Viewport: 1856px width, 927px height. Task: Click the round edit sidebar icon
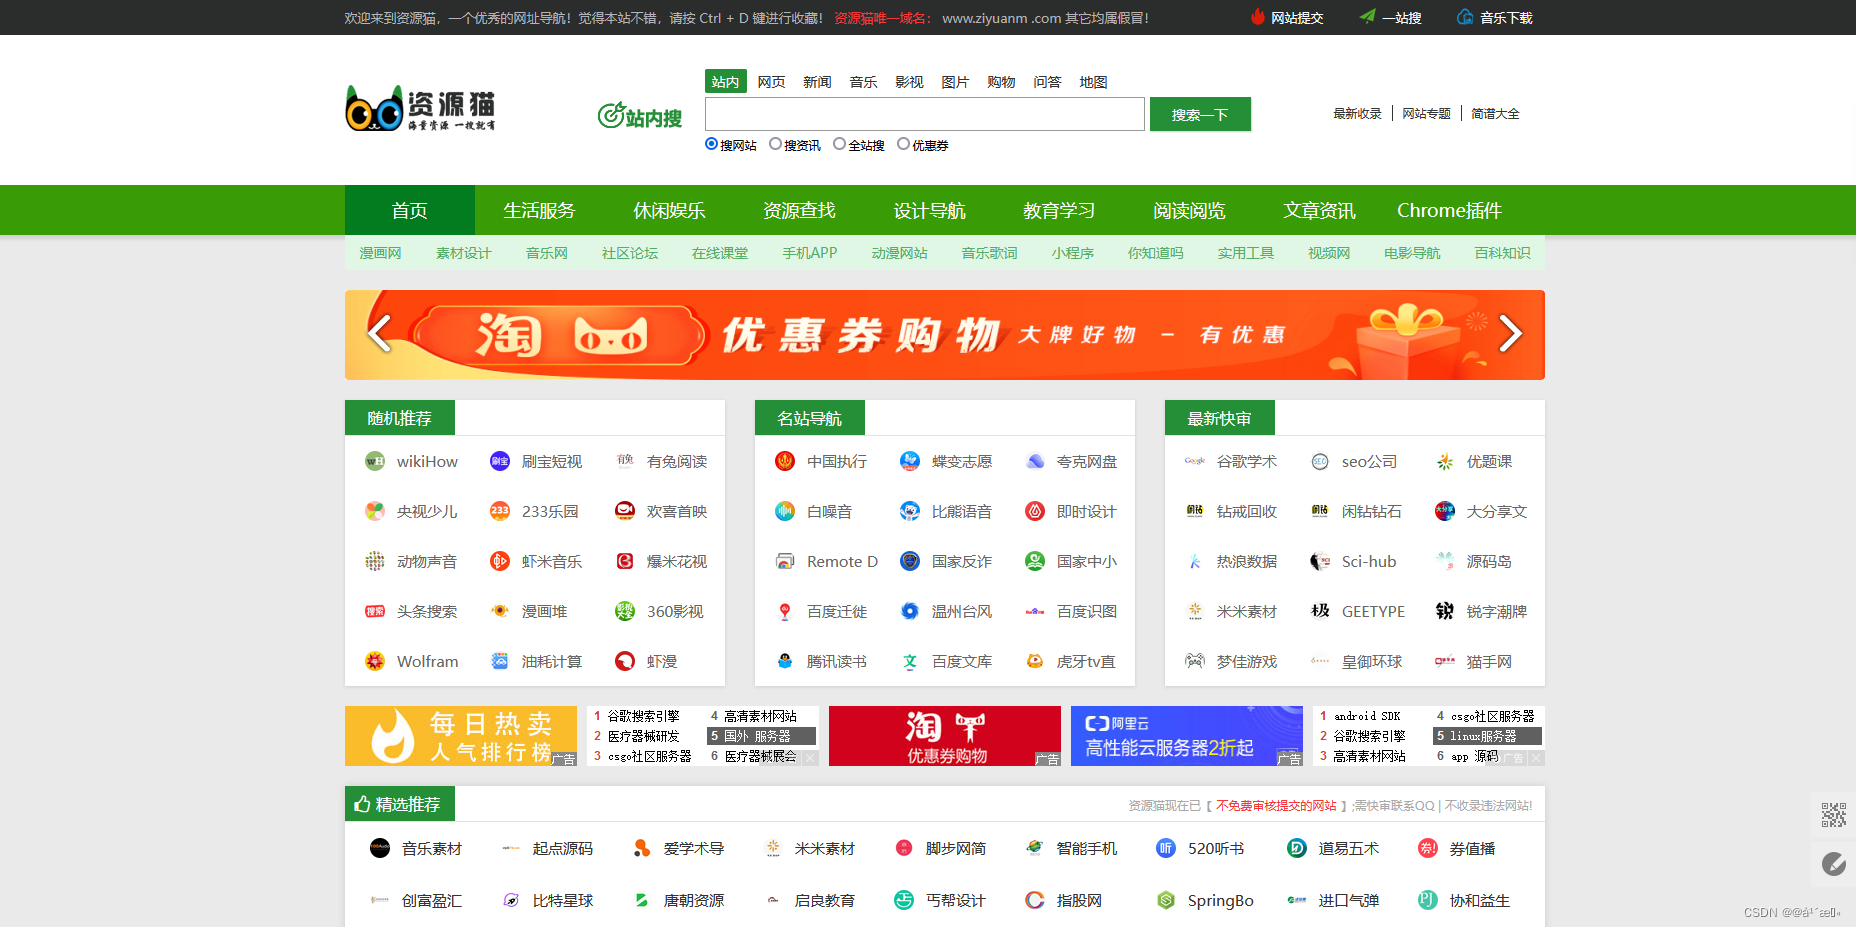(1833, 864)
